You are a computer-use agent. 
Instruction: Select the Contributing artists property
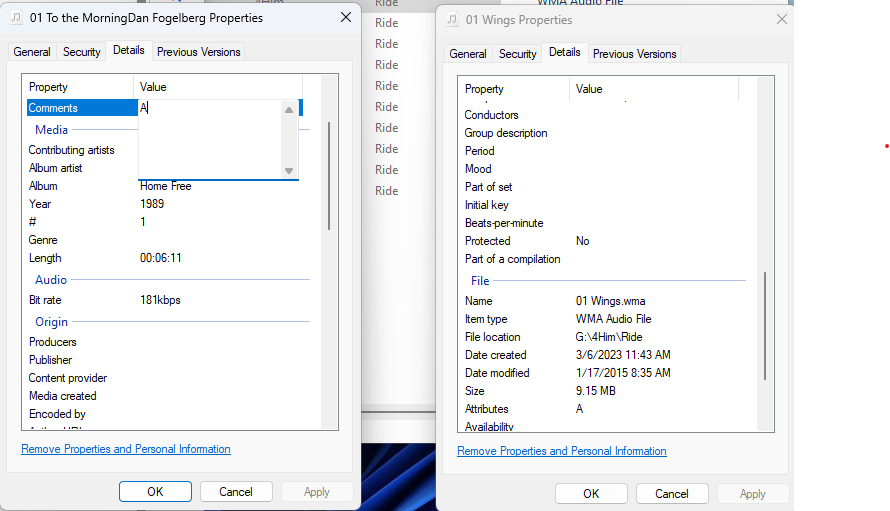coord(72,150)
